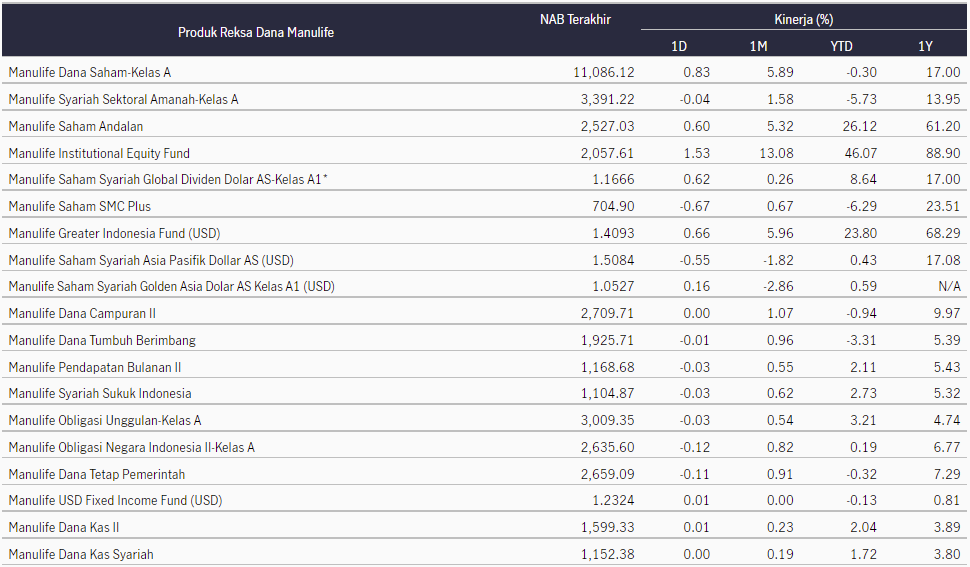Click the 1Y value 88.90
This screenshot has width=970, height=567.
pyautogui.click(x=943, y=153)
